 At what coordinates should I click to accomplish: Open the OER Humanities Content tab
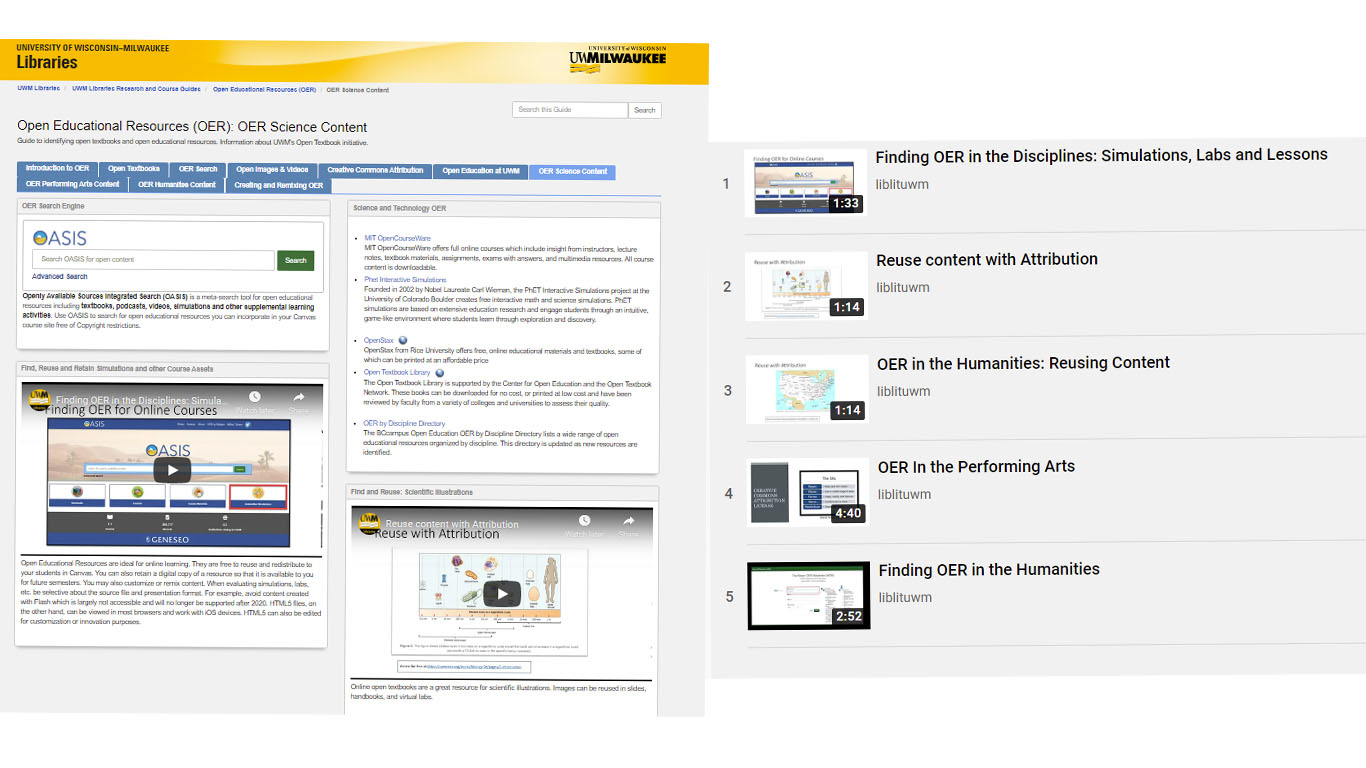(x=177, y=184)
